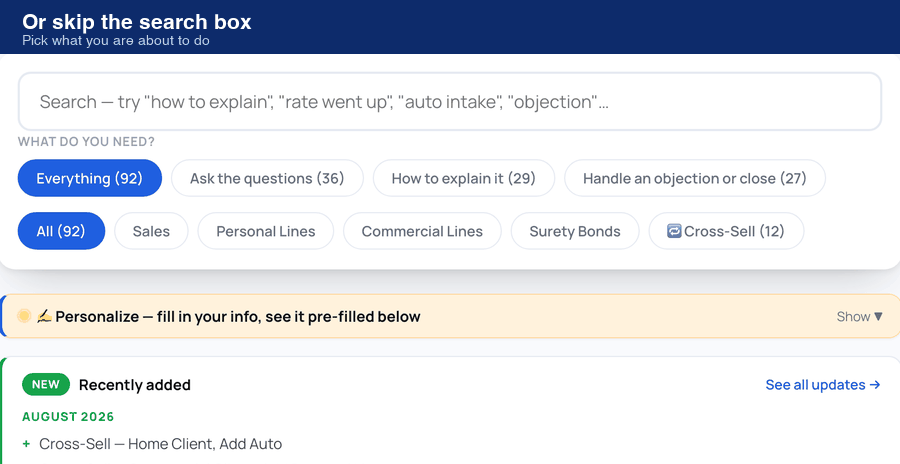Click the search input field

pyautogui.click(x=449, y=102)
